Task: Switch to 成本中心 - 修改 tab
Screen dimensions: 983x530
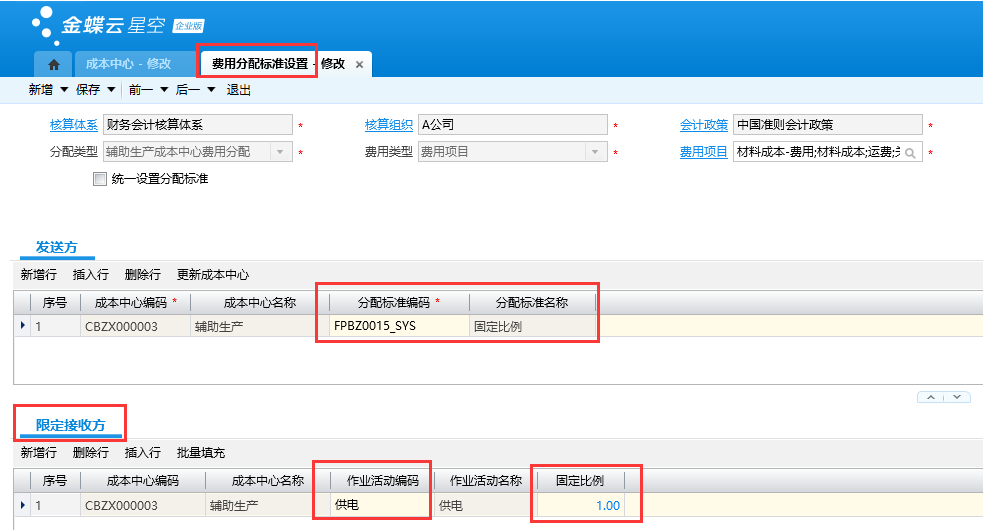Action: tap(128, 64)
